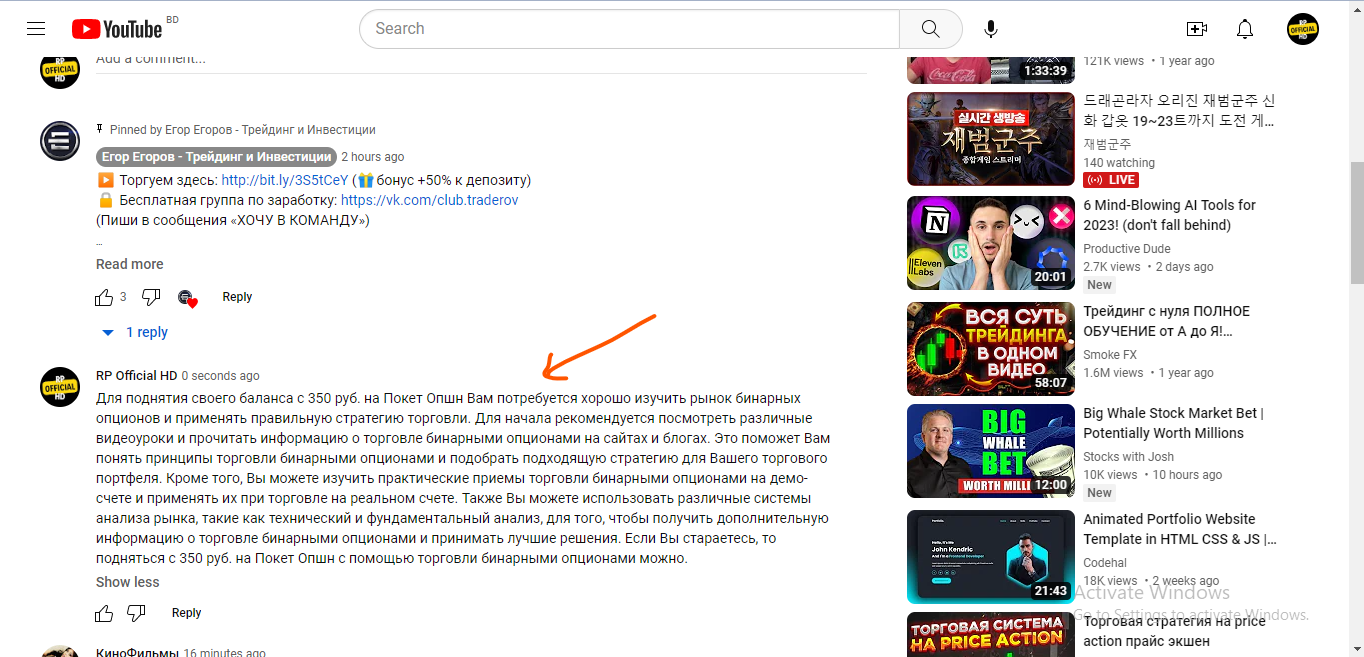
Task: Open the account avatar menu
Action: [1303, 29]
